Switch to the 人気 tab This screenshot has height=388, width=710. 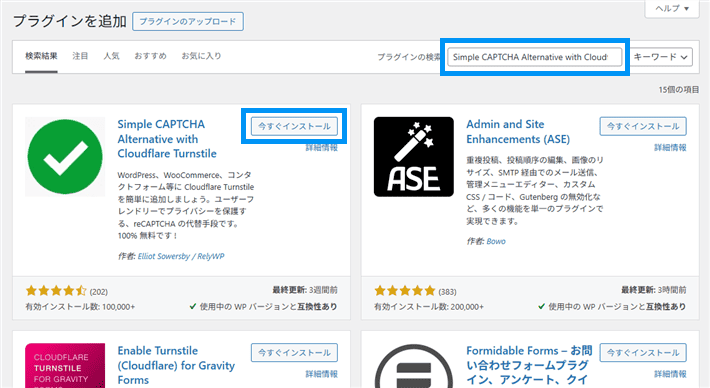click(x=111, y=56)
